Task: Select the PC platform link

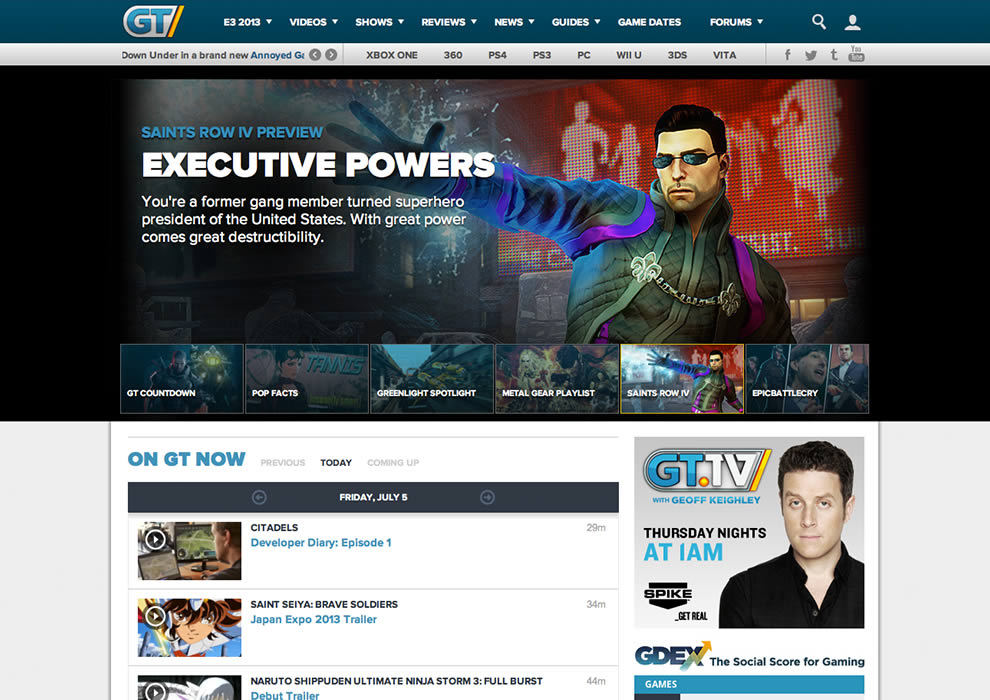Action: [x=584, y=55]
